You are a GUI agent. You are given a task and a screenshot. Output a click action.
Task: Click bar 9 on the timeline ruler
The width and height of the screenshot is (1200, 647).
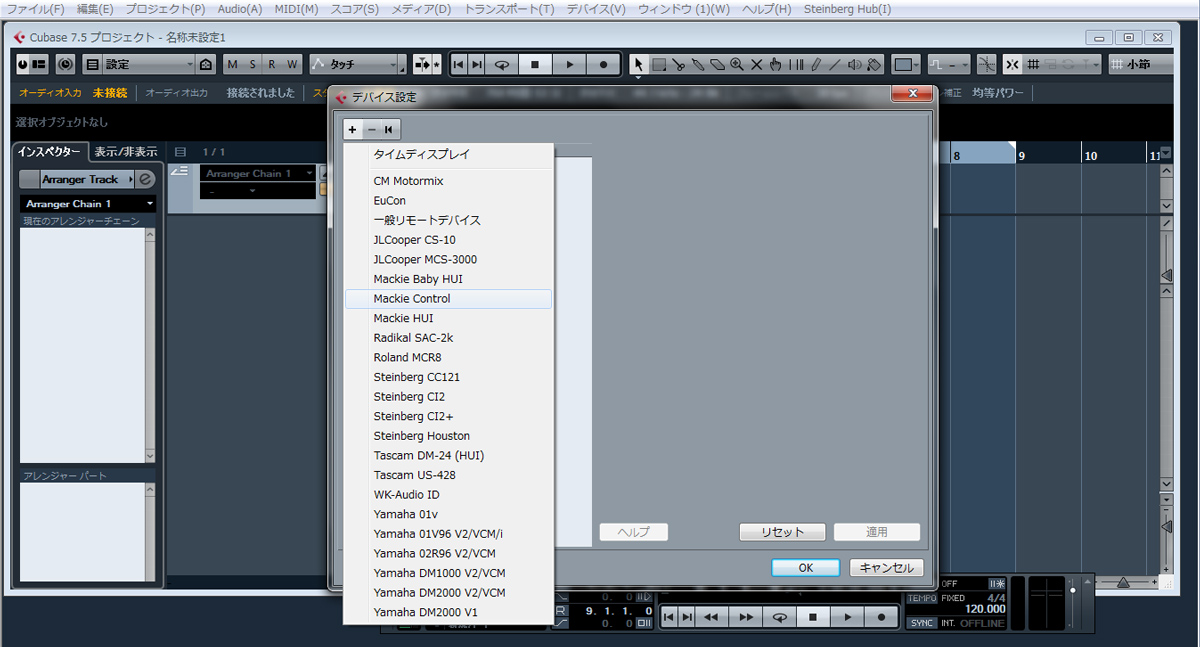click(1022, 156)
